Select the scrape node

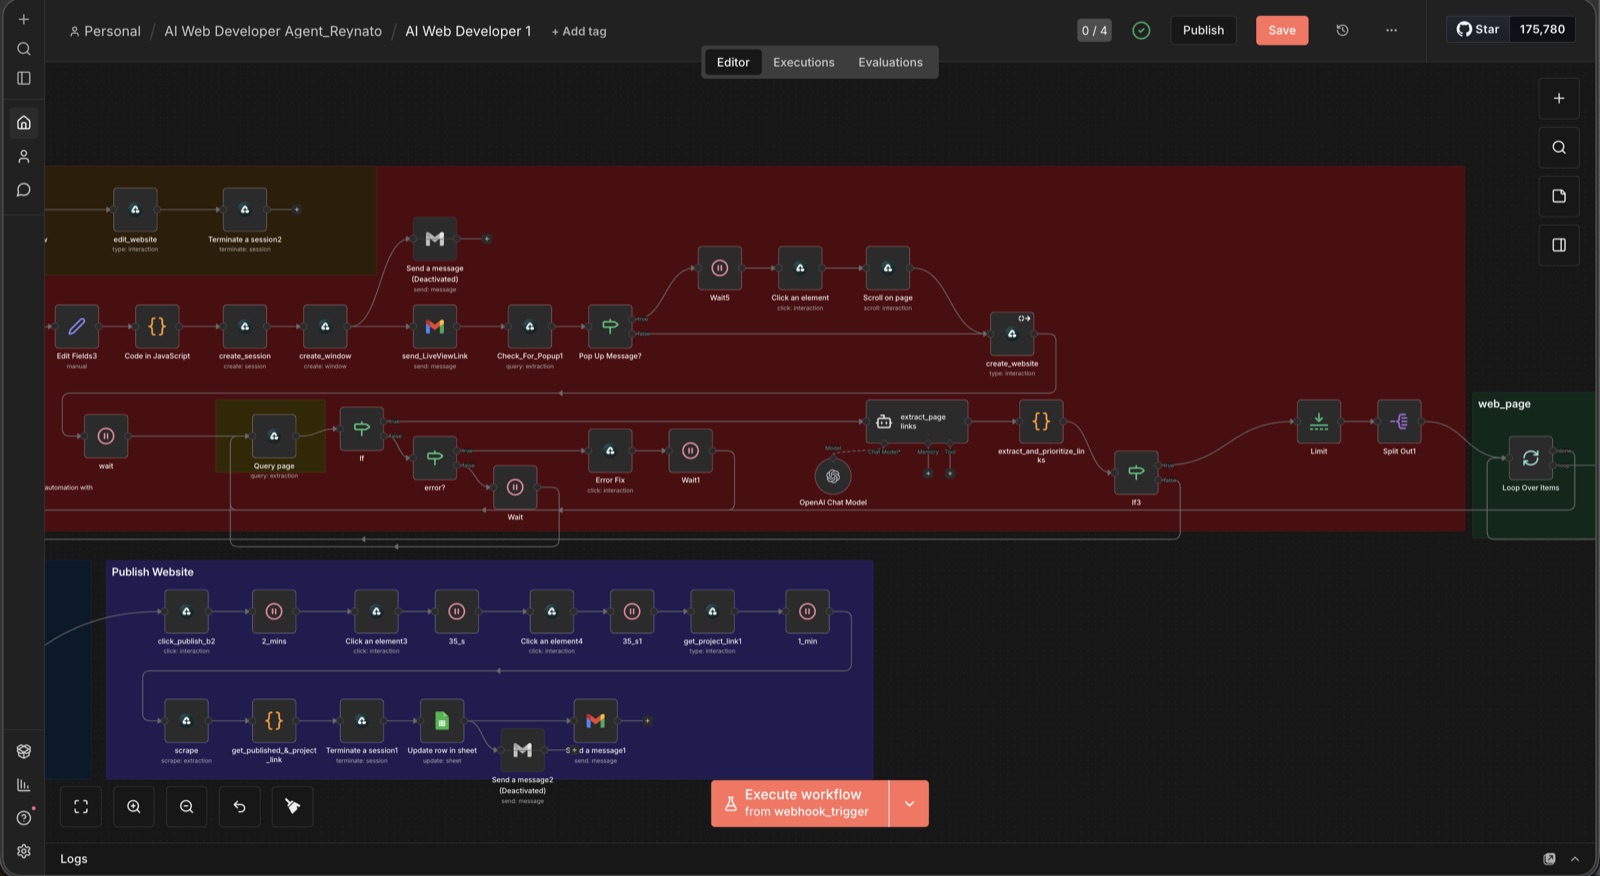pyautogui.click(x=186, y=721)
